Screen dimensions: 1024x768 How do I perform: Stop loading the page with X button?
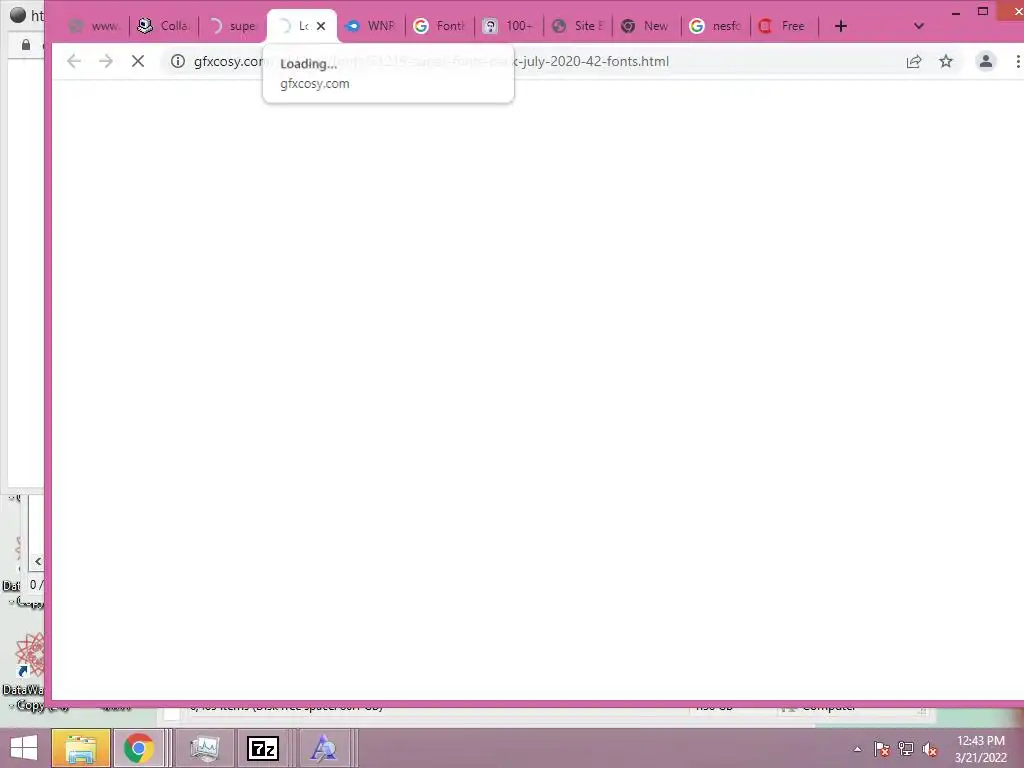[138, 61]
